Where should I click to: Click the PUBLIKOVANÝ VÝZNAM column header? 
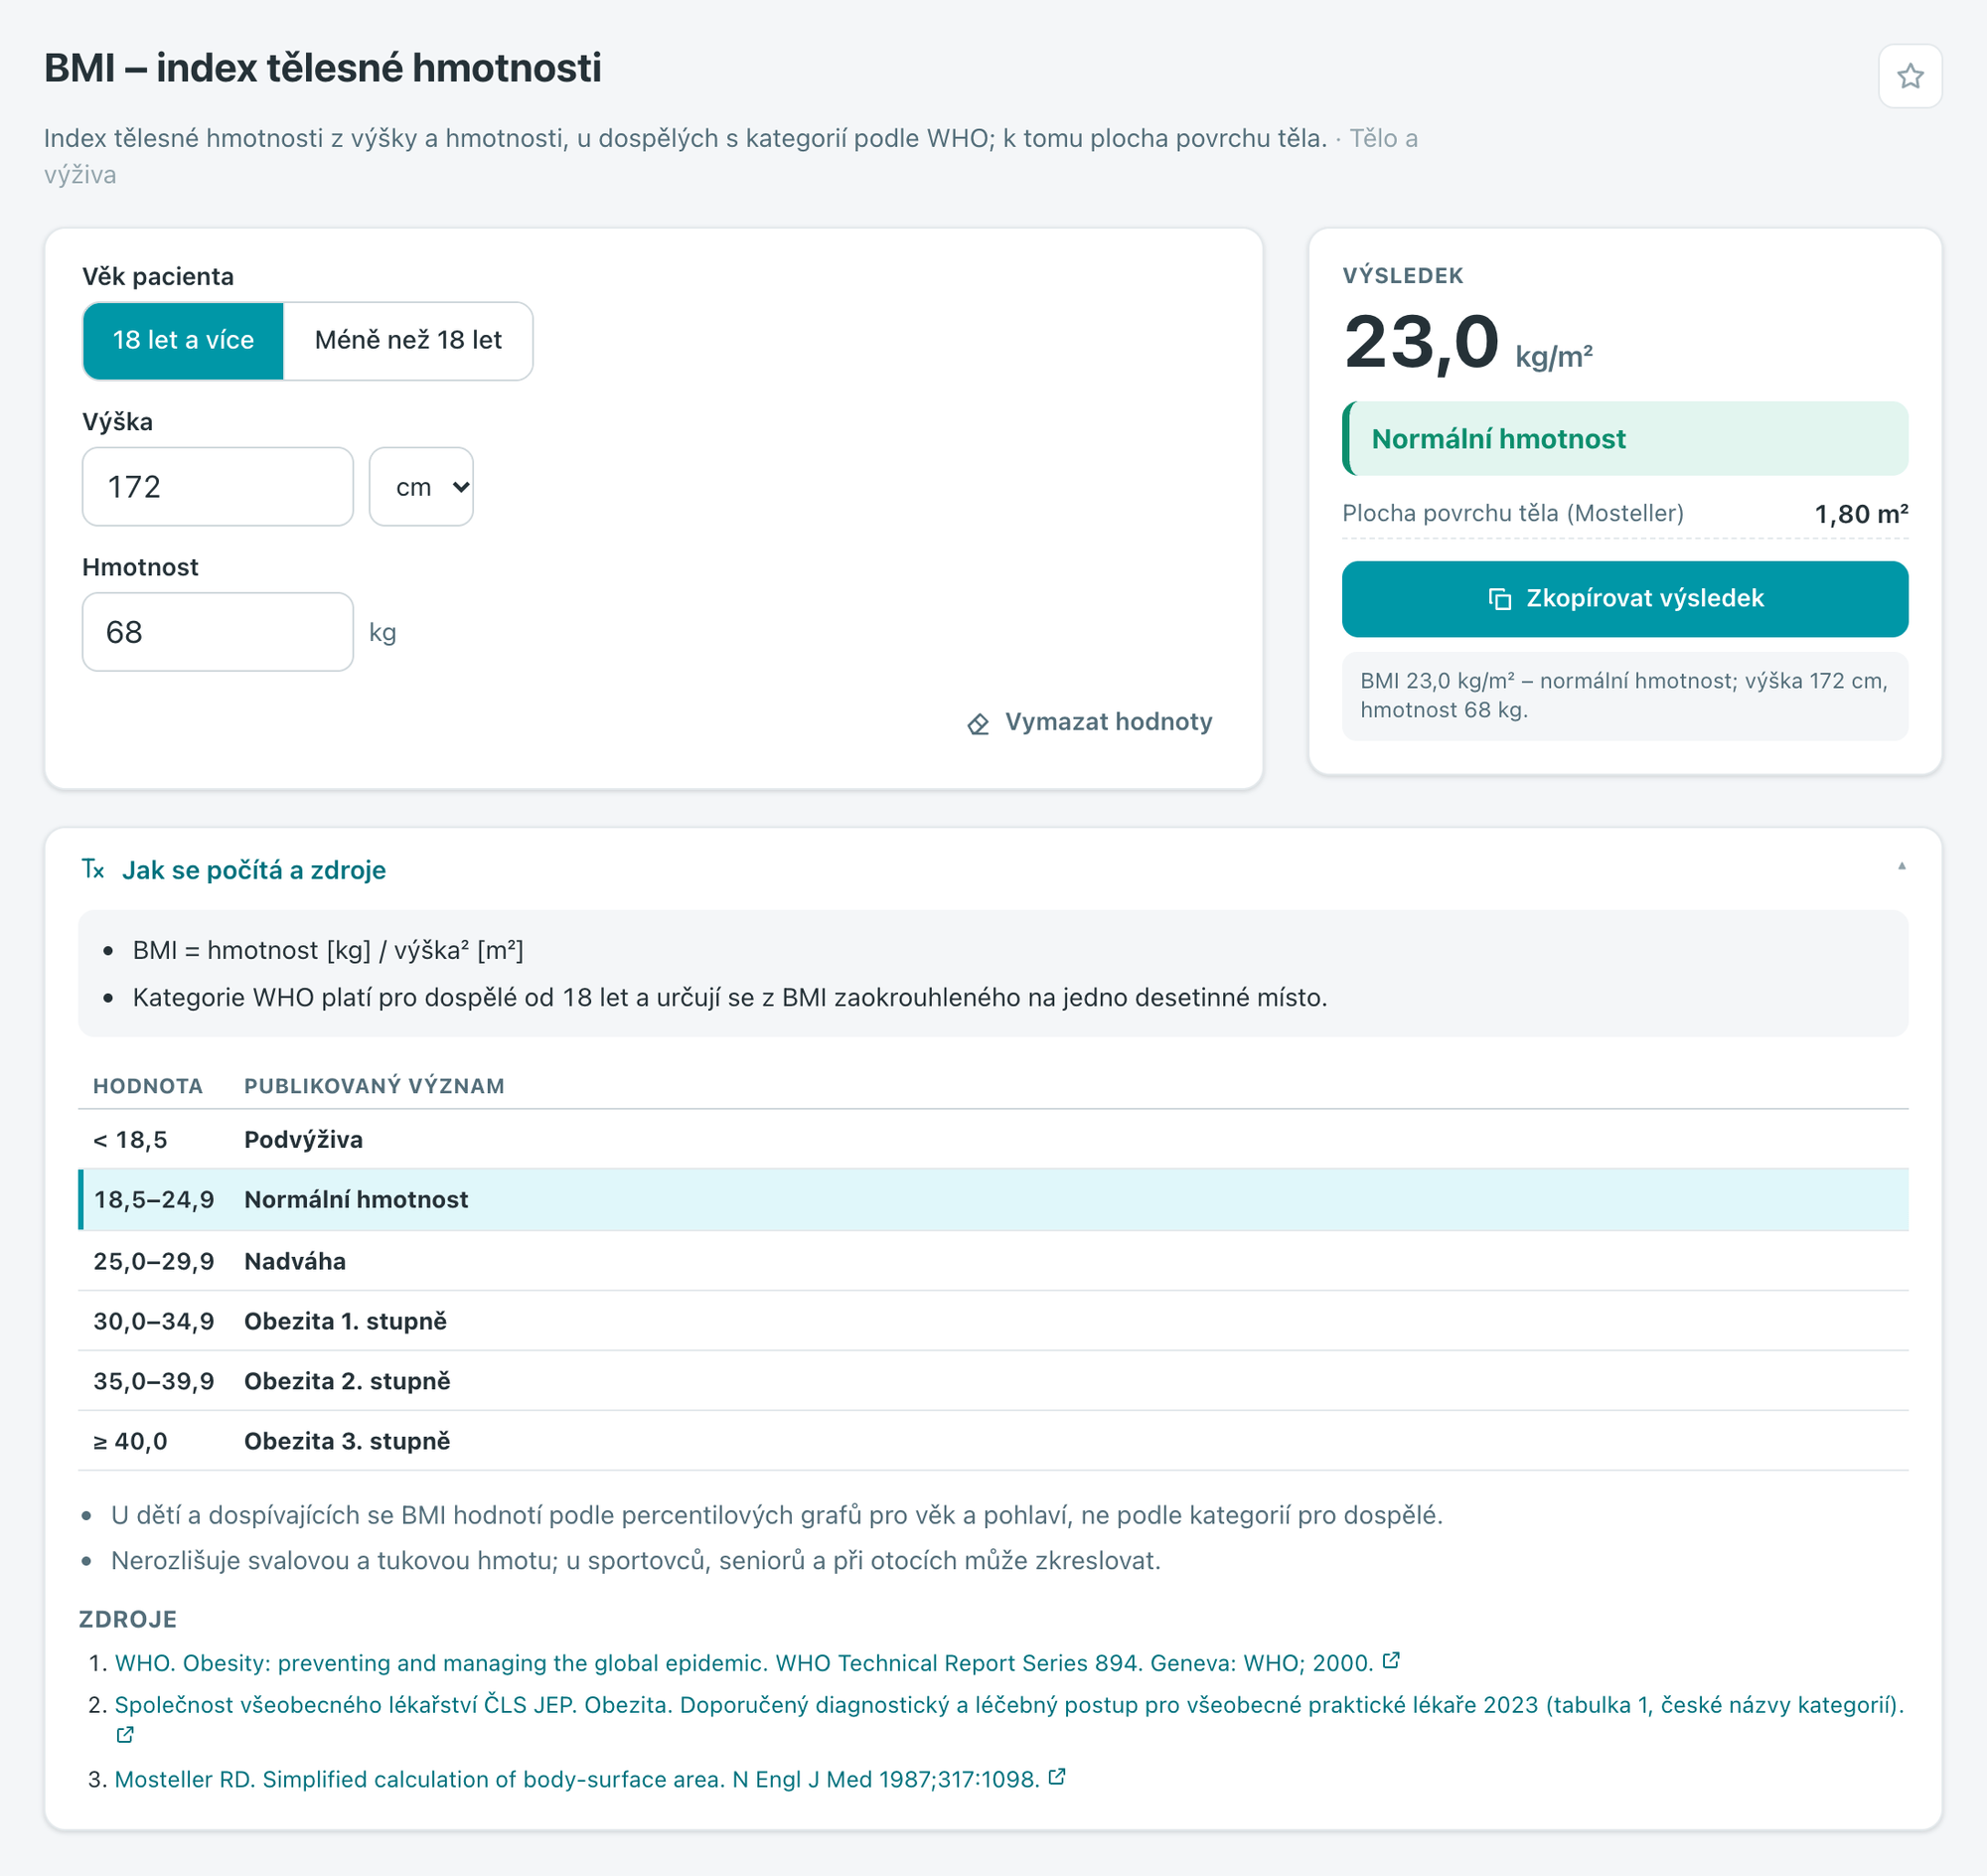(374, 1086)
